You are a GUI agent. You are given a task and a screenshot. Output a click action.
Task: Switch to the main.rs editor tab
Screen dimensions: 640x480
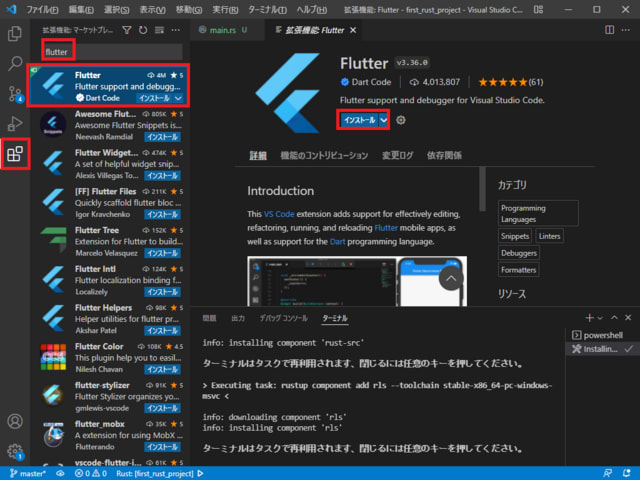click(x=222, y=30)
